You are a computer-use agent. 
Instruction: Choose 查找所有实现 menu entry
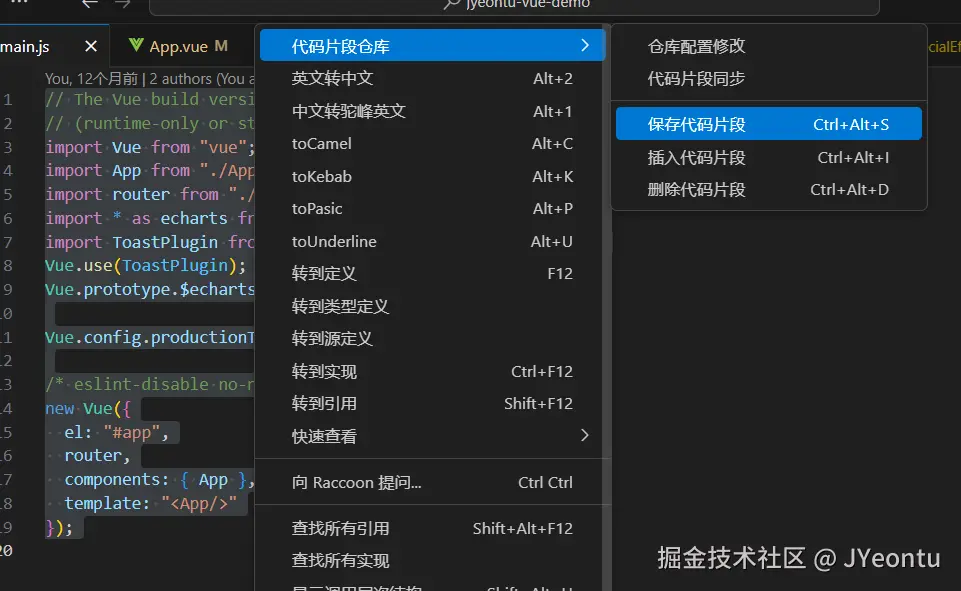(432, 560)
